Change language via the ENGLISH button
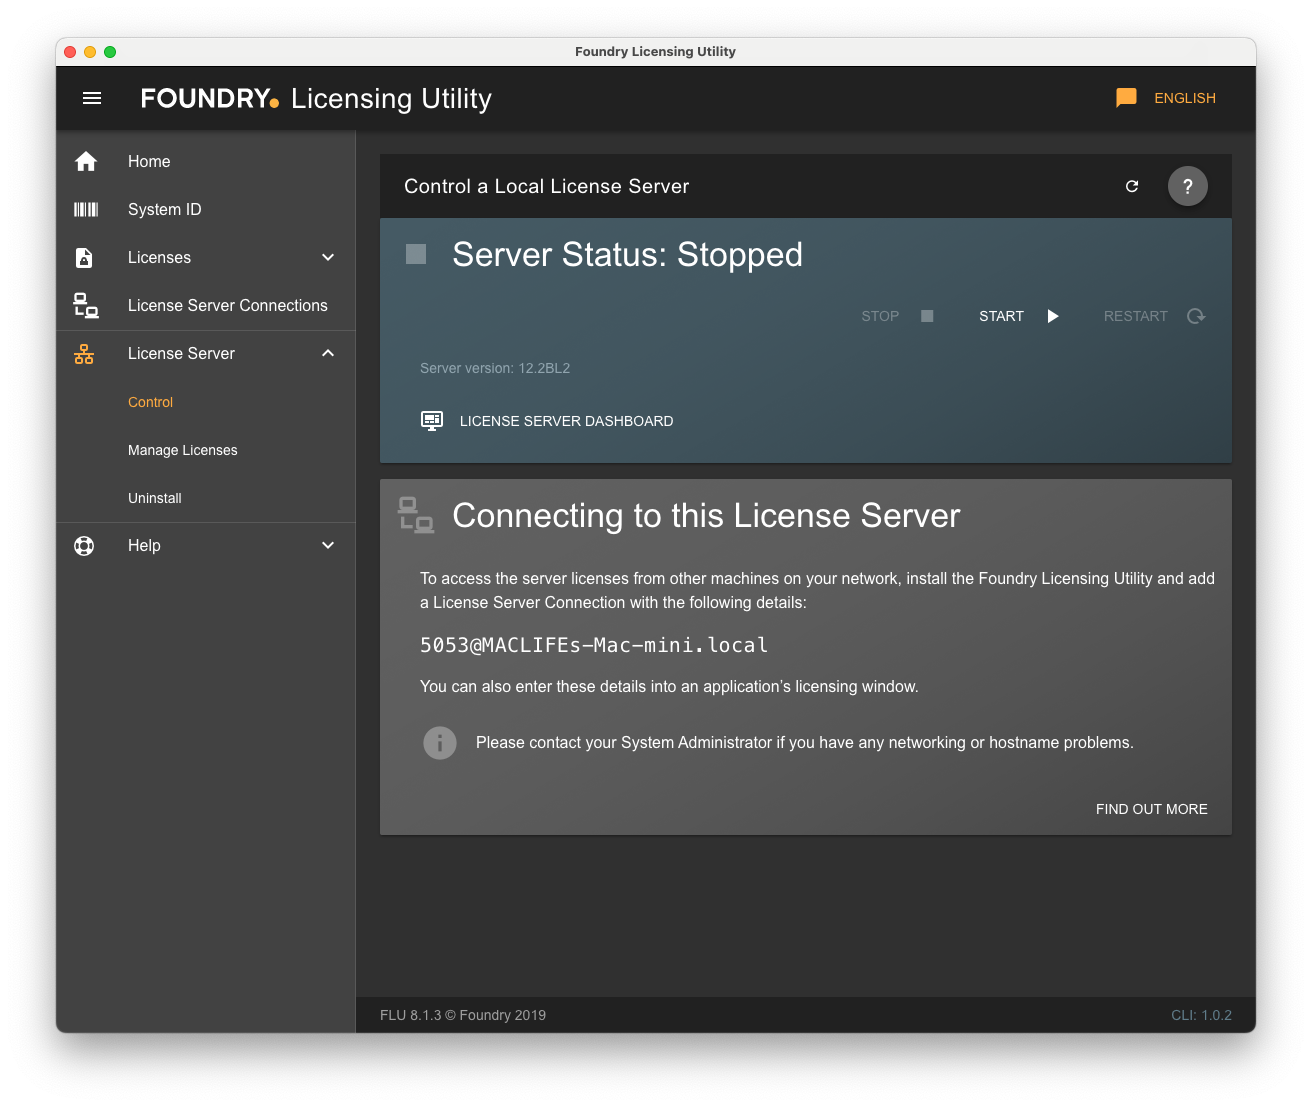The width and height of the screenshot is (1312, 1107). tap(1184, 98)
